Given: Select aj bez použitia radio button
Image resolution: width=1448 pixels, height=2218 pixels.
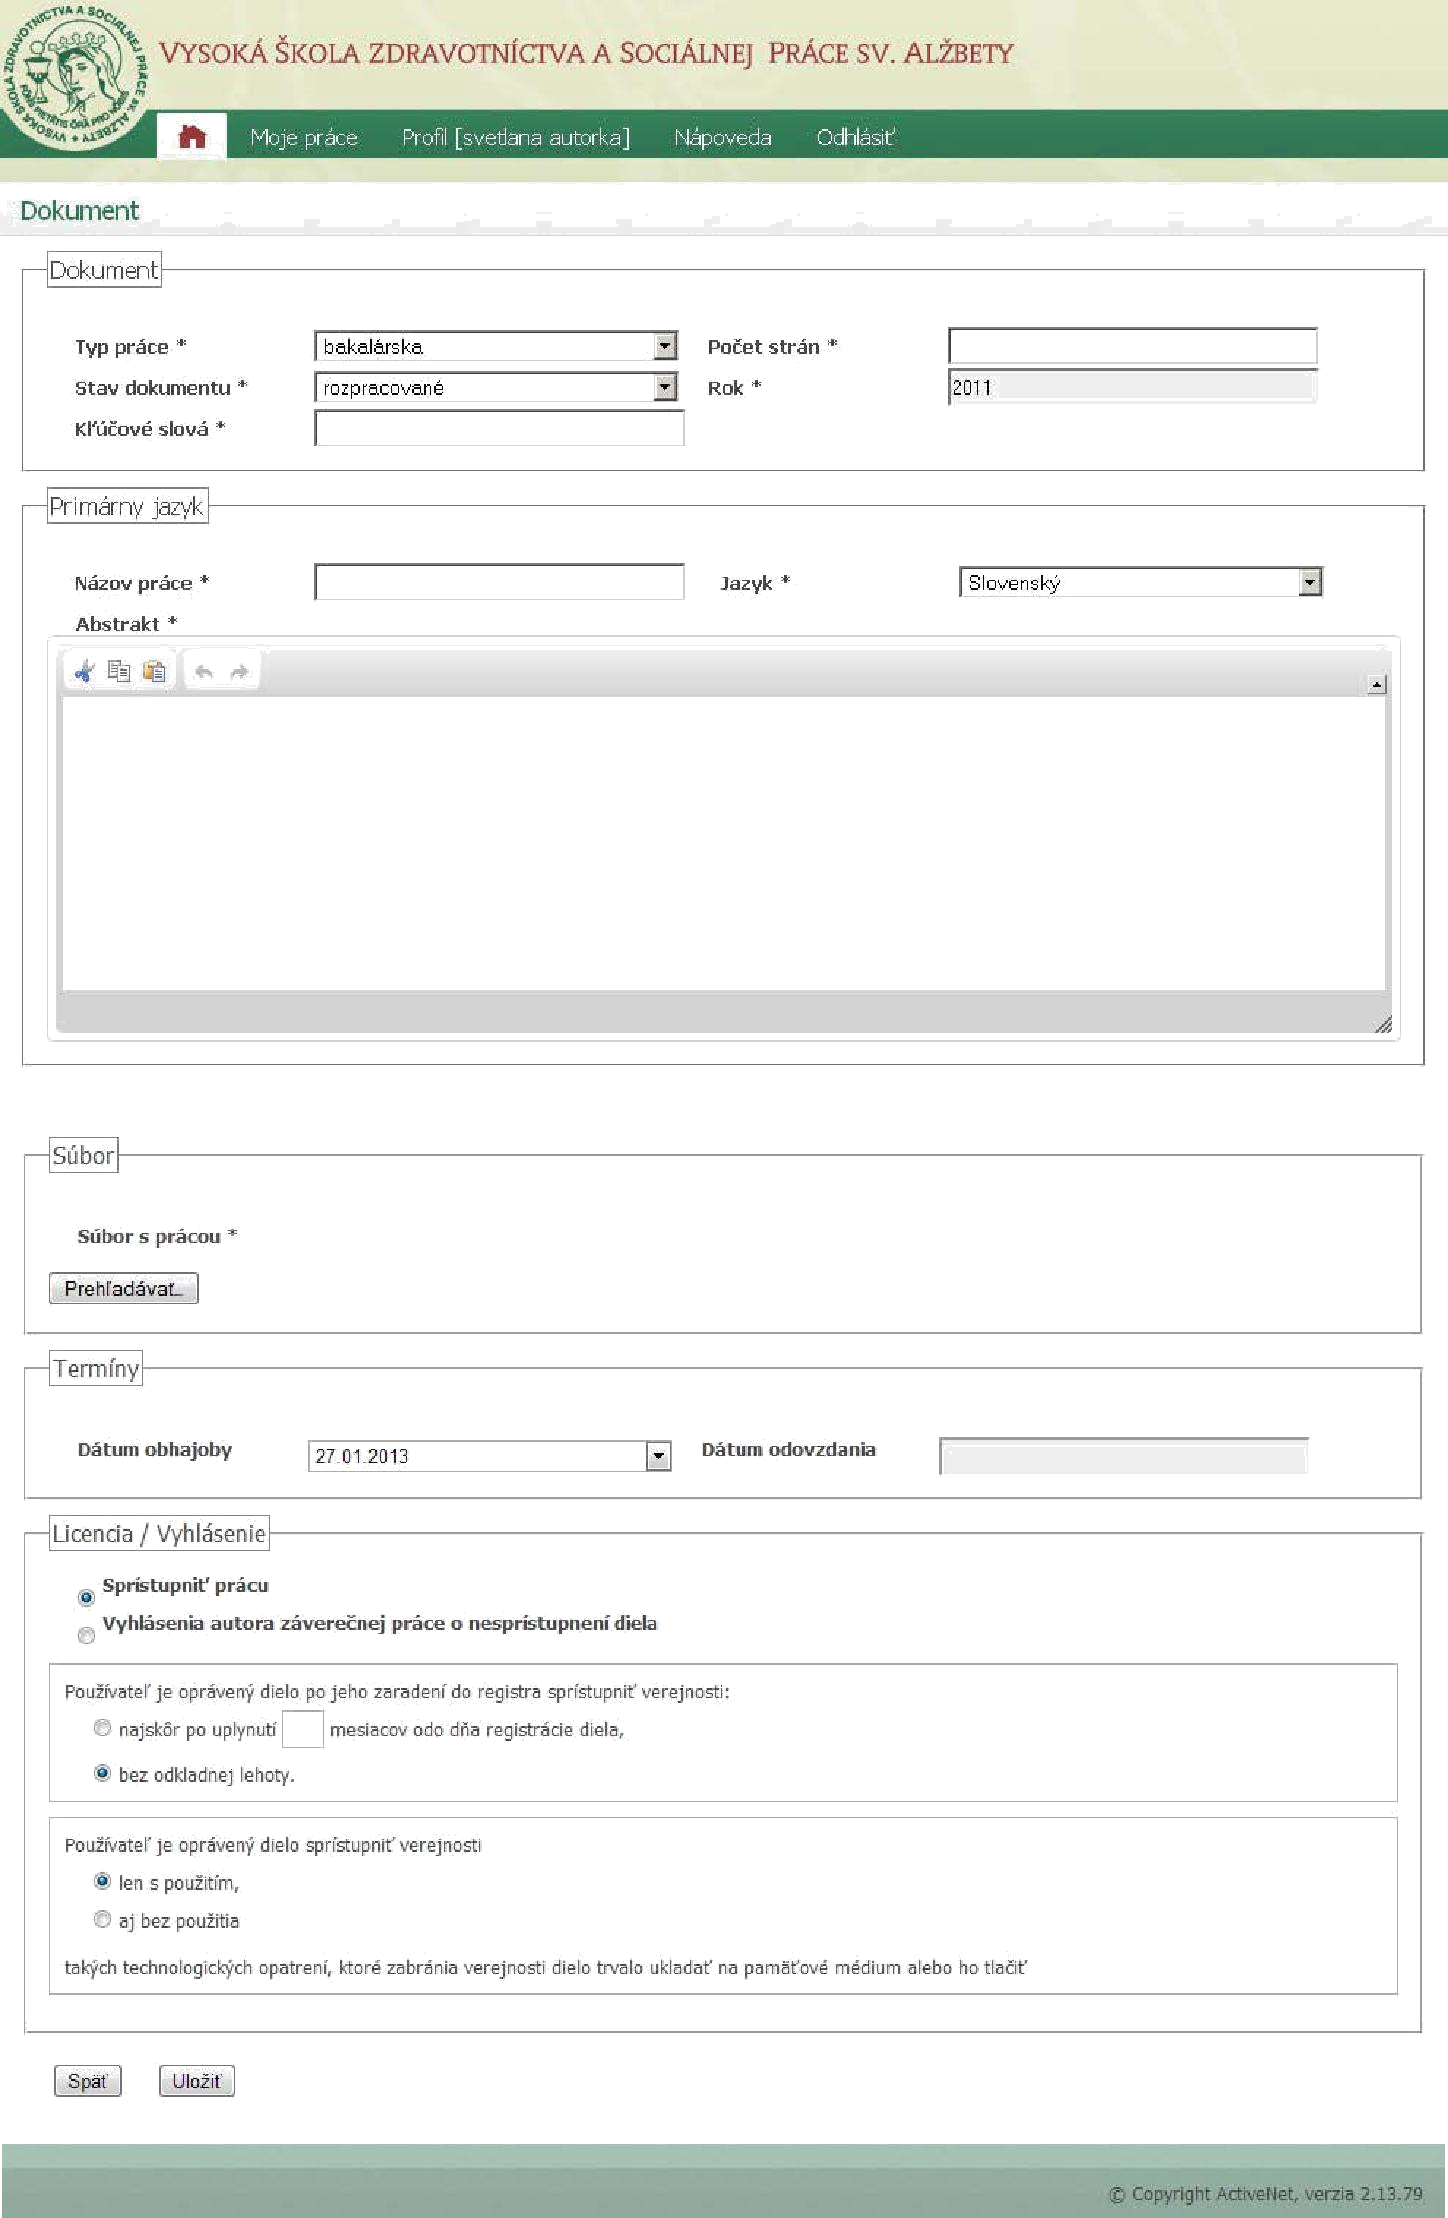Looking at the screenshot, I should point(102,1919).
